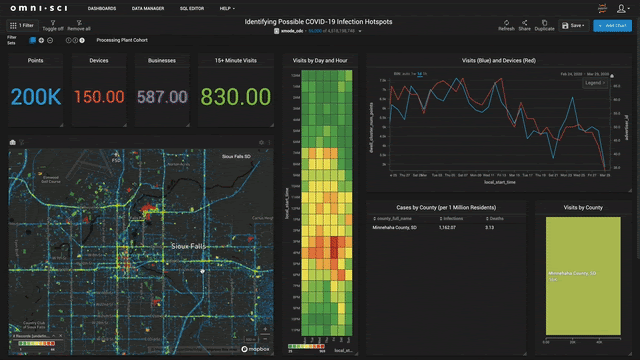Click the 15+ Minute Visits 830.00 value
The height and width of the screenshot is (360, 640).
point(236,97)
